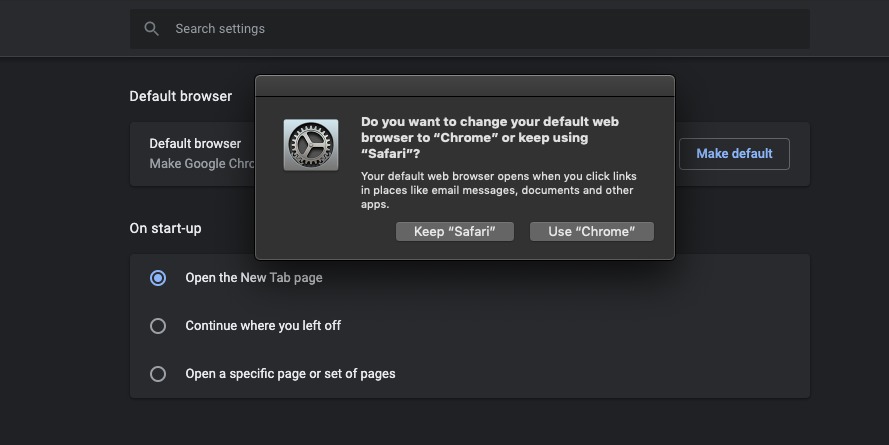Screen dimensions: 889x445
Task: Click the Make default button
Action: point(734,154)
